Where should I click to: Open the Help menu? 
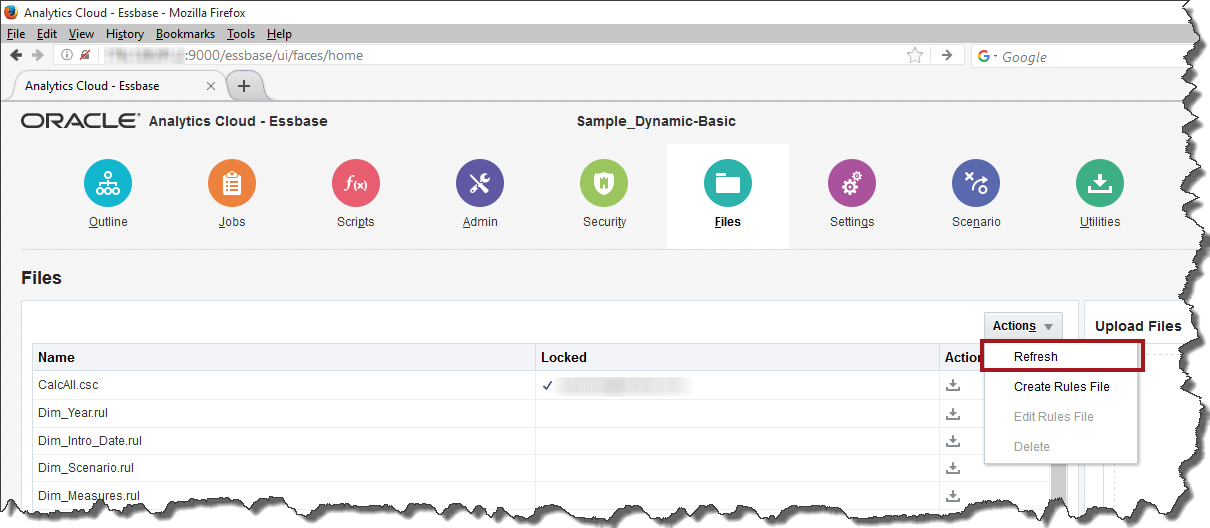click(x=279, y=34)
